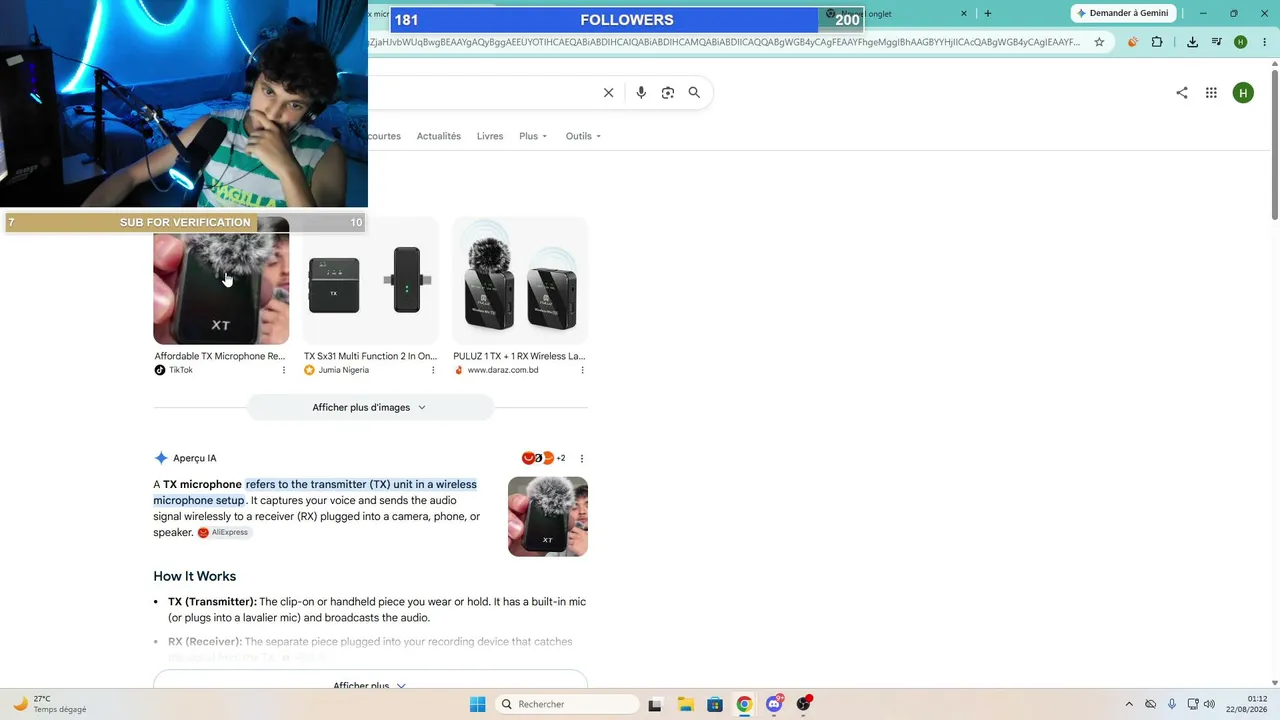1280x720 pixels.
Task: Show AI overview source icons +2
Action: (543, 458)
